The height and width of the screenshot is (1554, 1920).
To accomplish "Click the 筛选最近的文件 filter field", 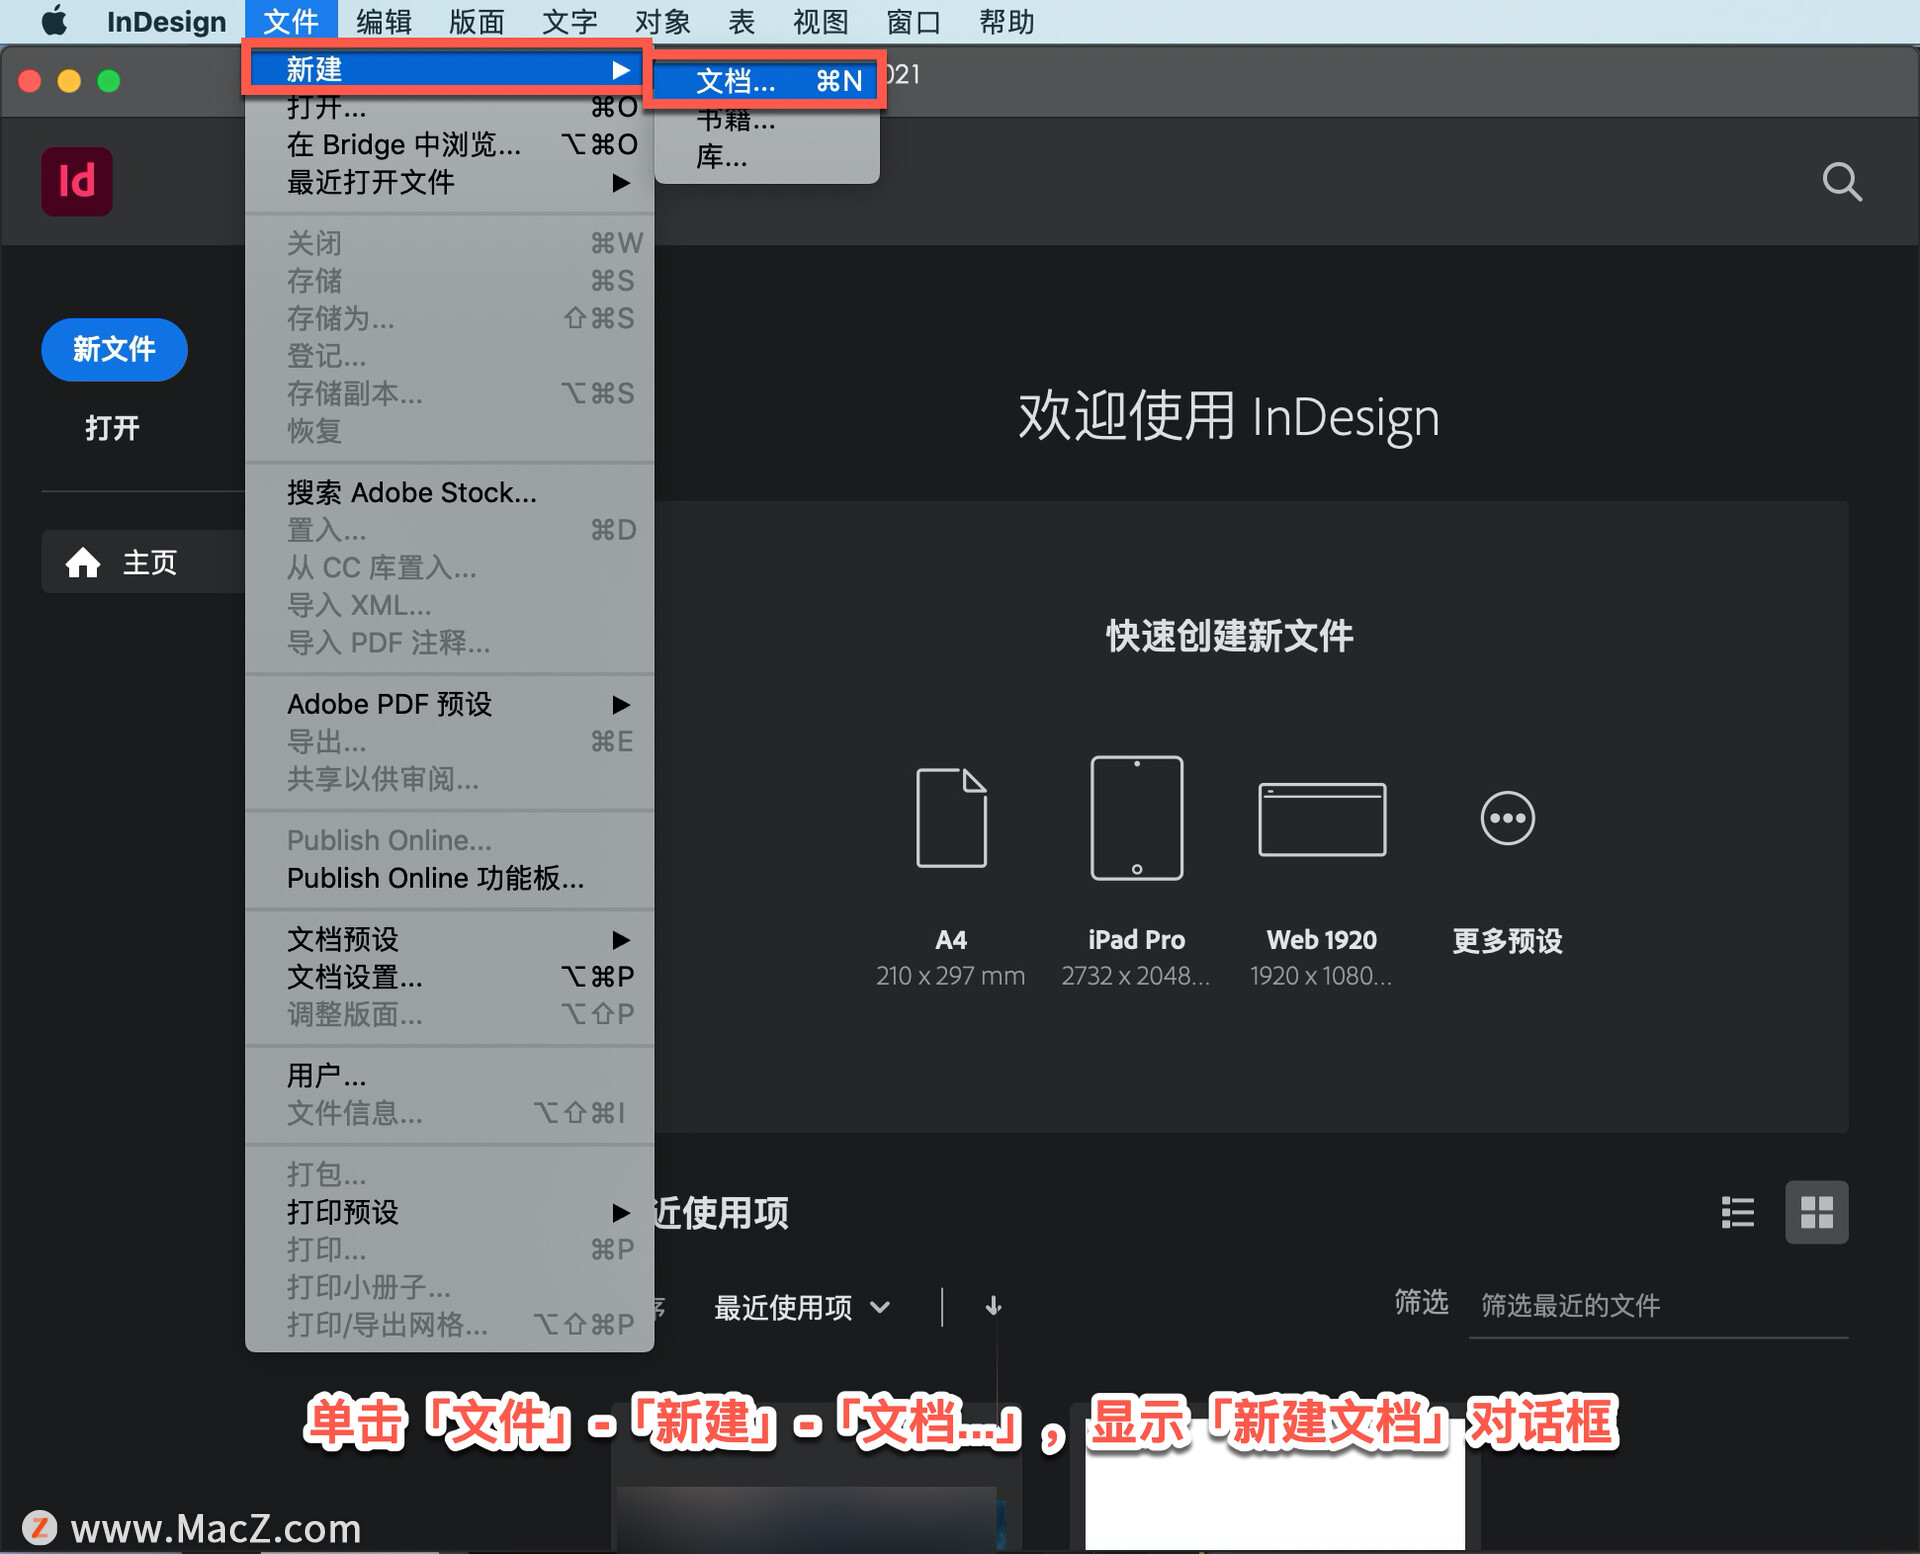I will (1658, 1305).
